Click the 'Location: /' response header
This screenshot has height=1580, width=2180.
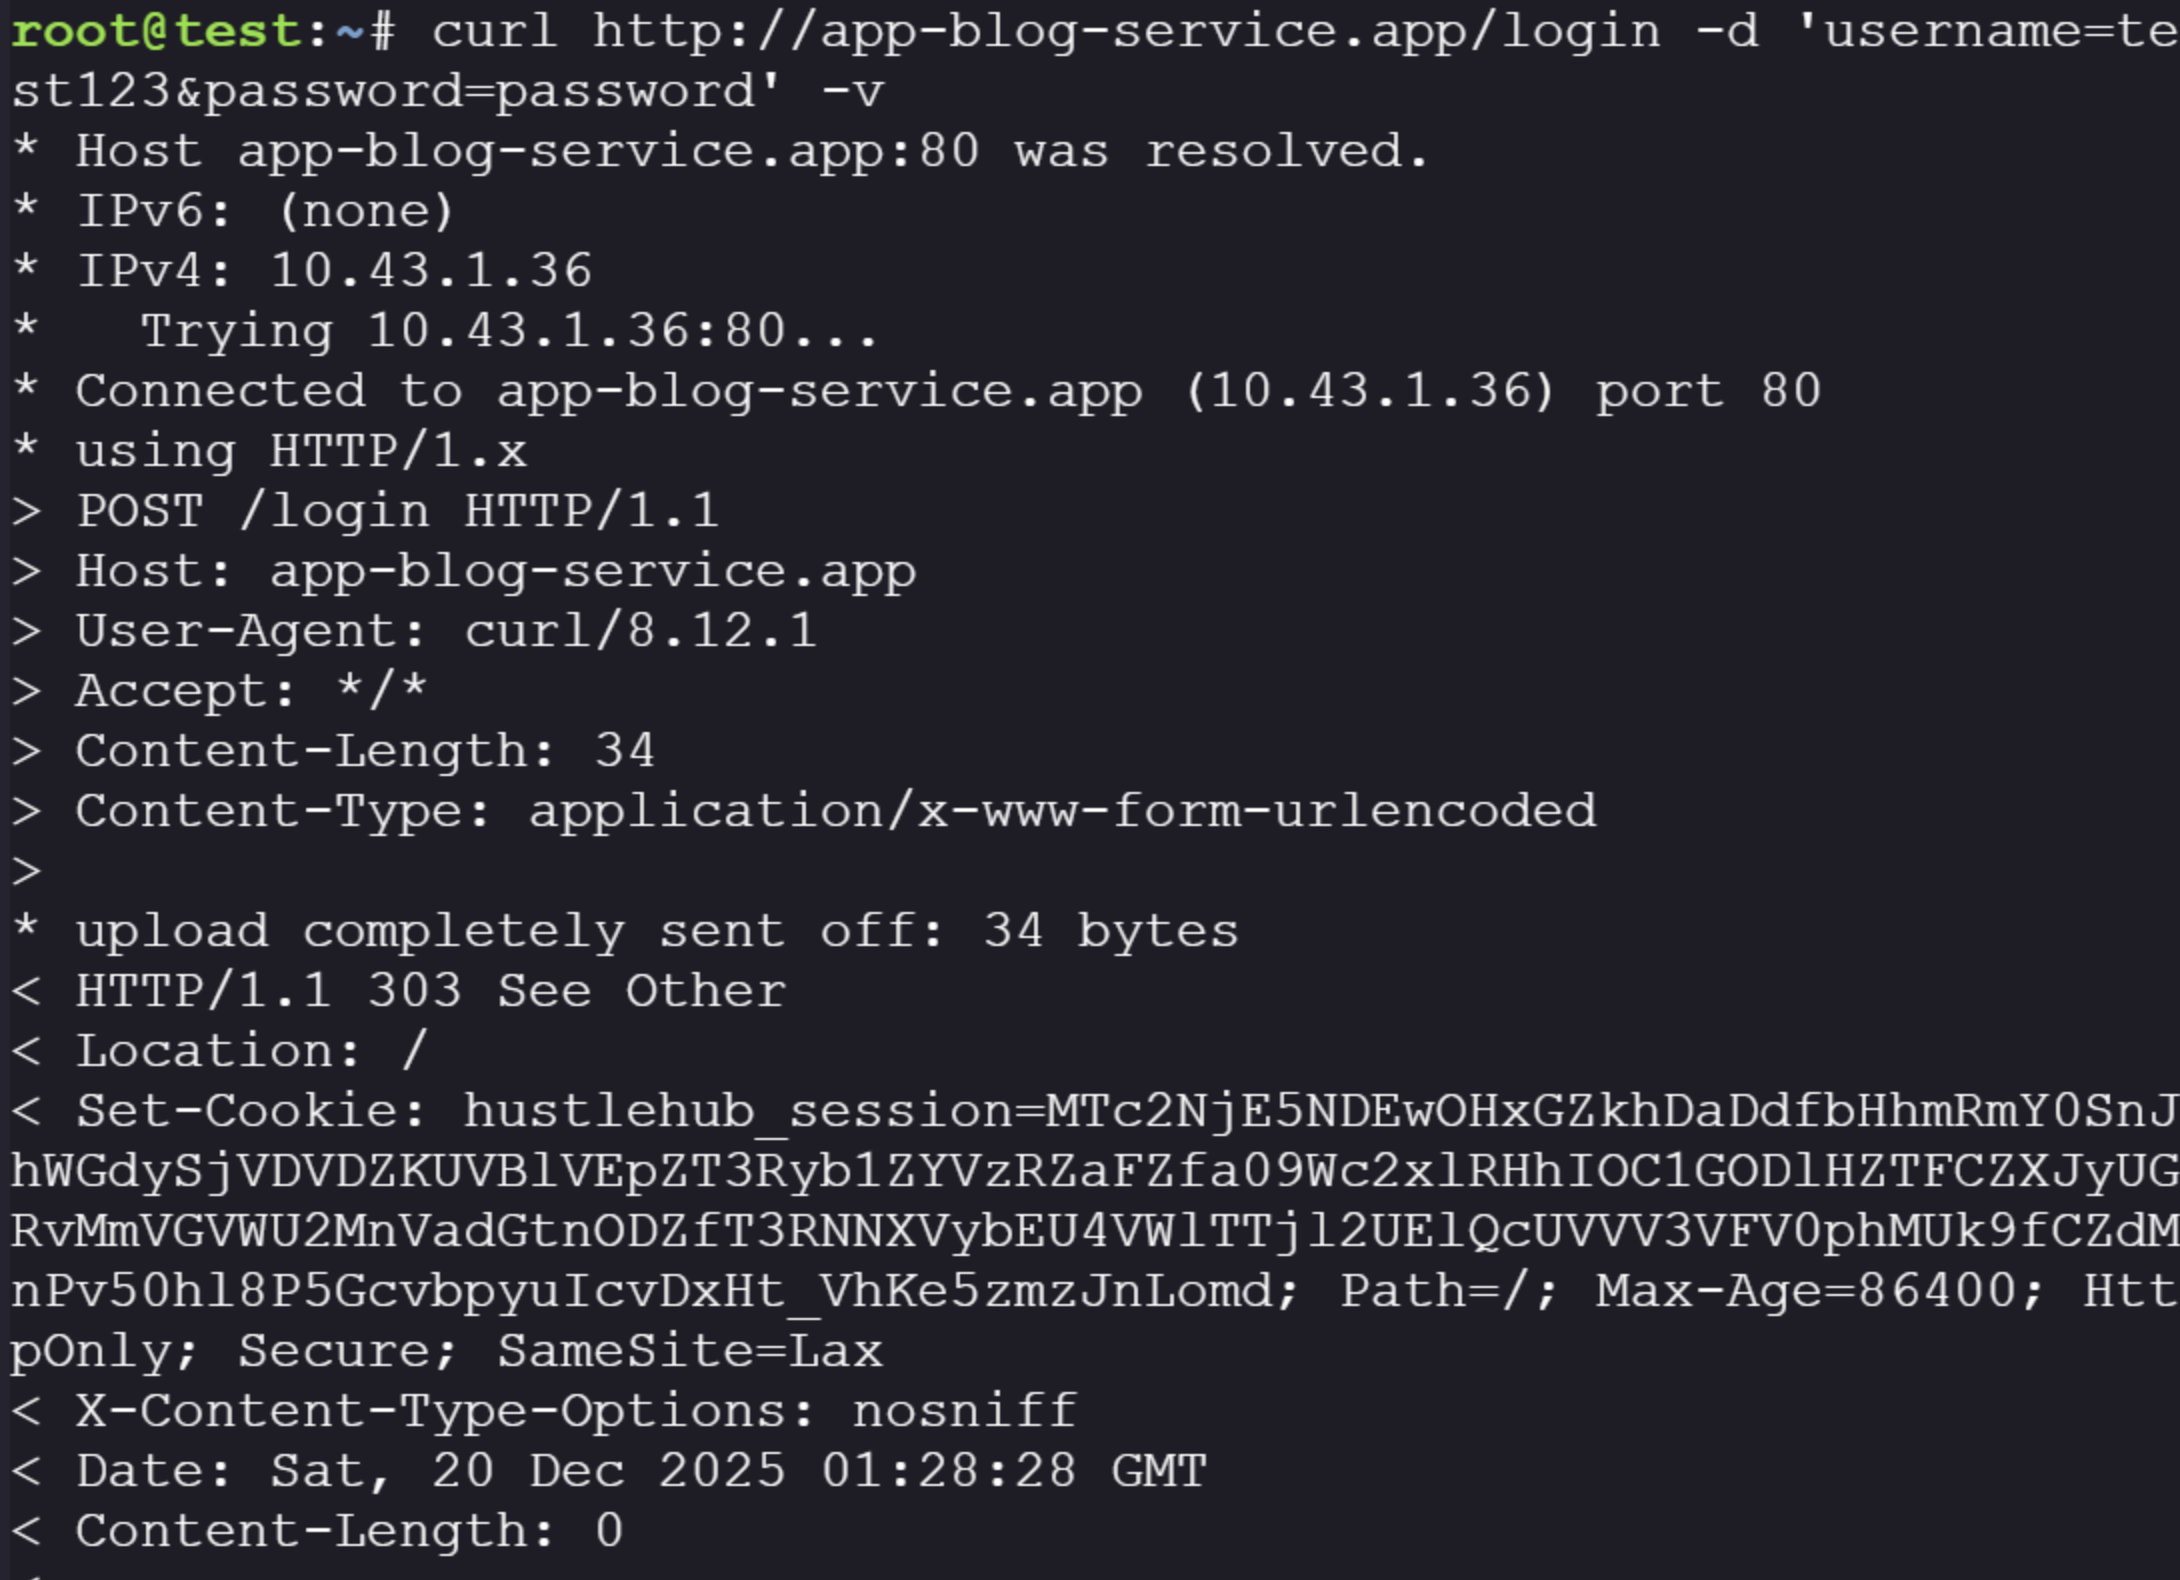click(251, 1051)
